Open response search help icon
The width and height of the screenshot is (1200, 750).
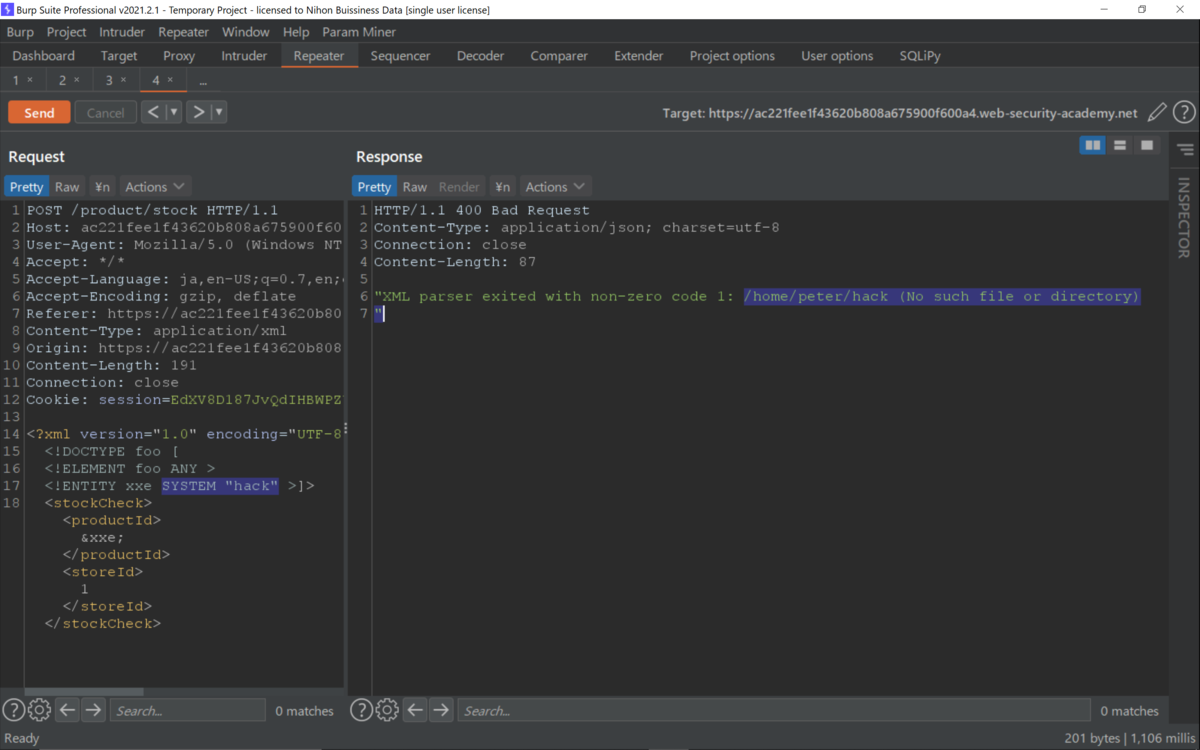(361, 710)
